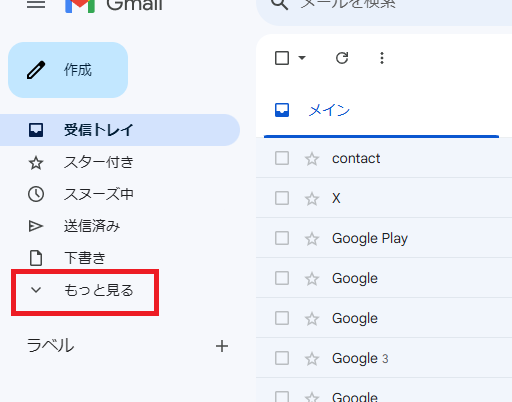Open 送信済み sent folder
This screenshot has height=402, width=512.
(120, 226)
